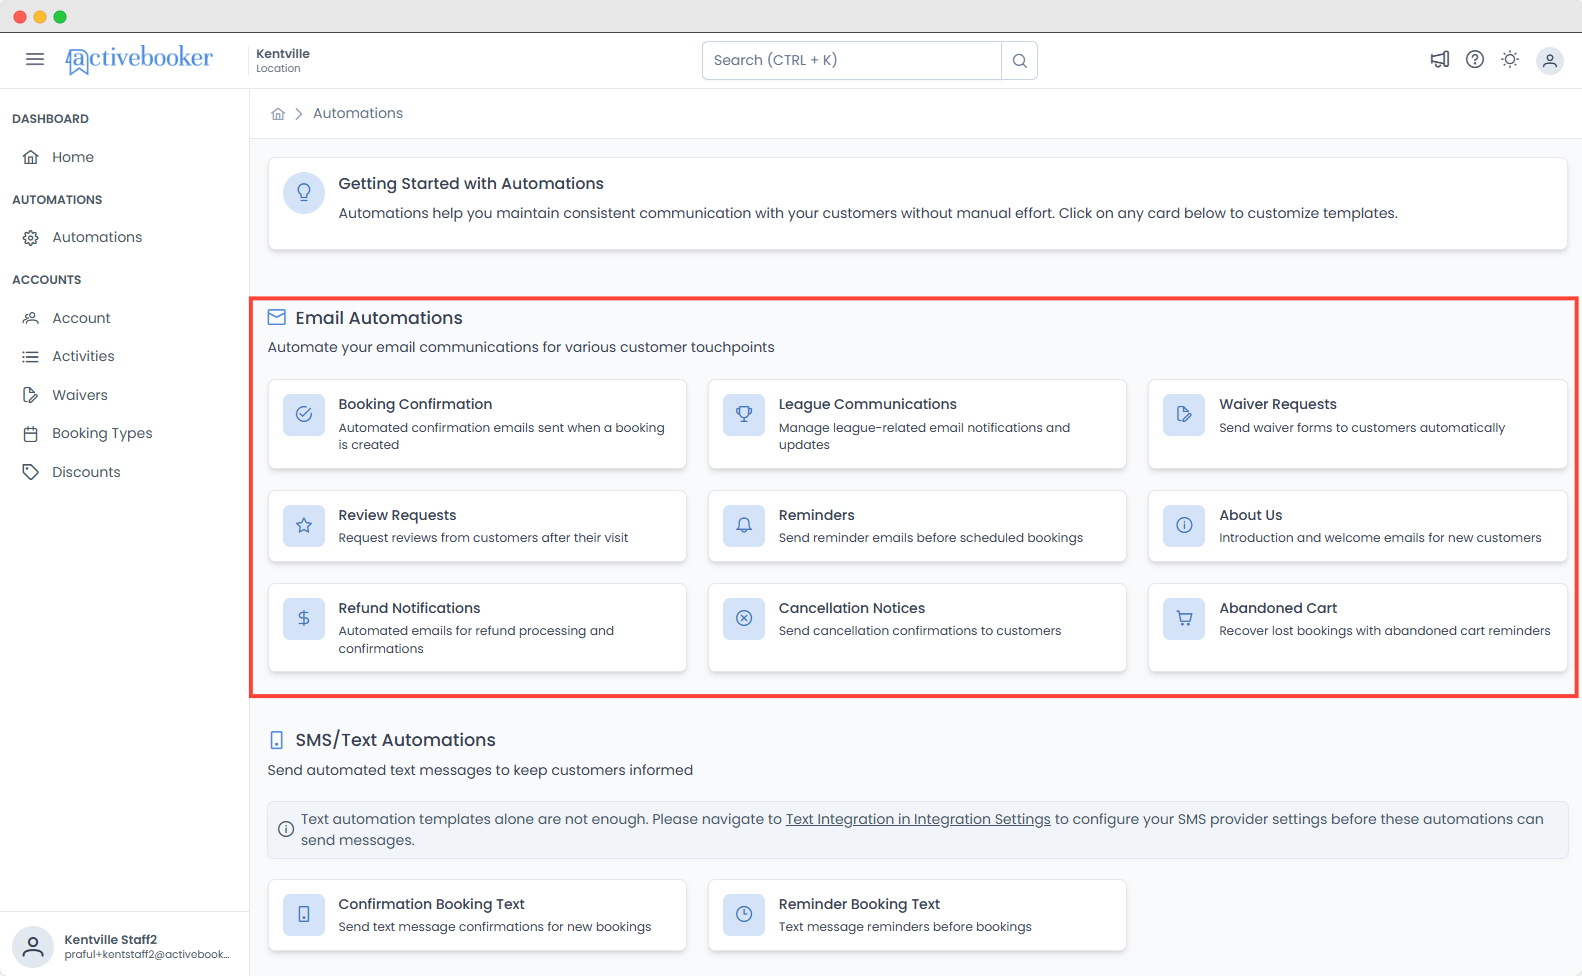This screenshot has width=1582, height=976.
Task: Open the announcements megaphone icon
Action: [1440, 60]
